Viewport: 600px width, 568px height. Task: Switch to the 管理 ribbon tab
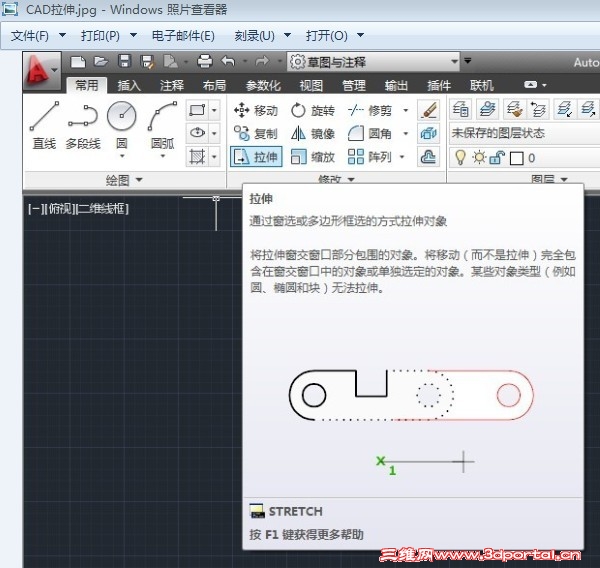(x=354, y=85)
